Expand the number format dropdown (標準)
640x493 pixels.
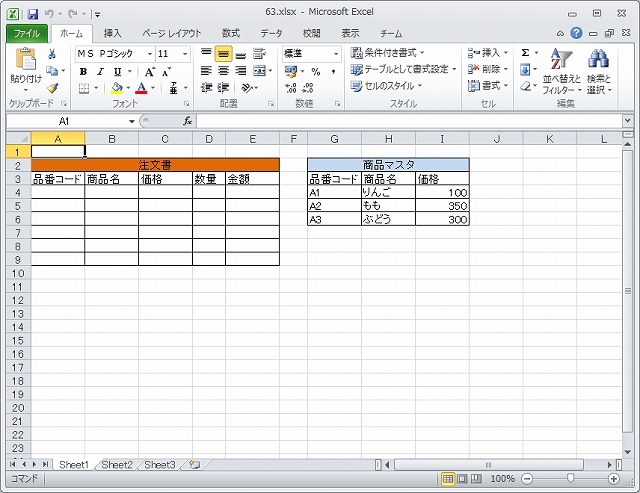337,54
